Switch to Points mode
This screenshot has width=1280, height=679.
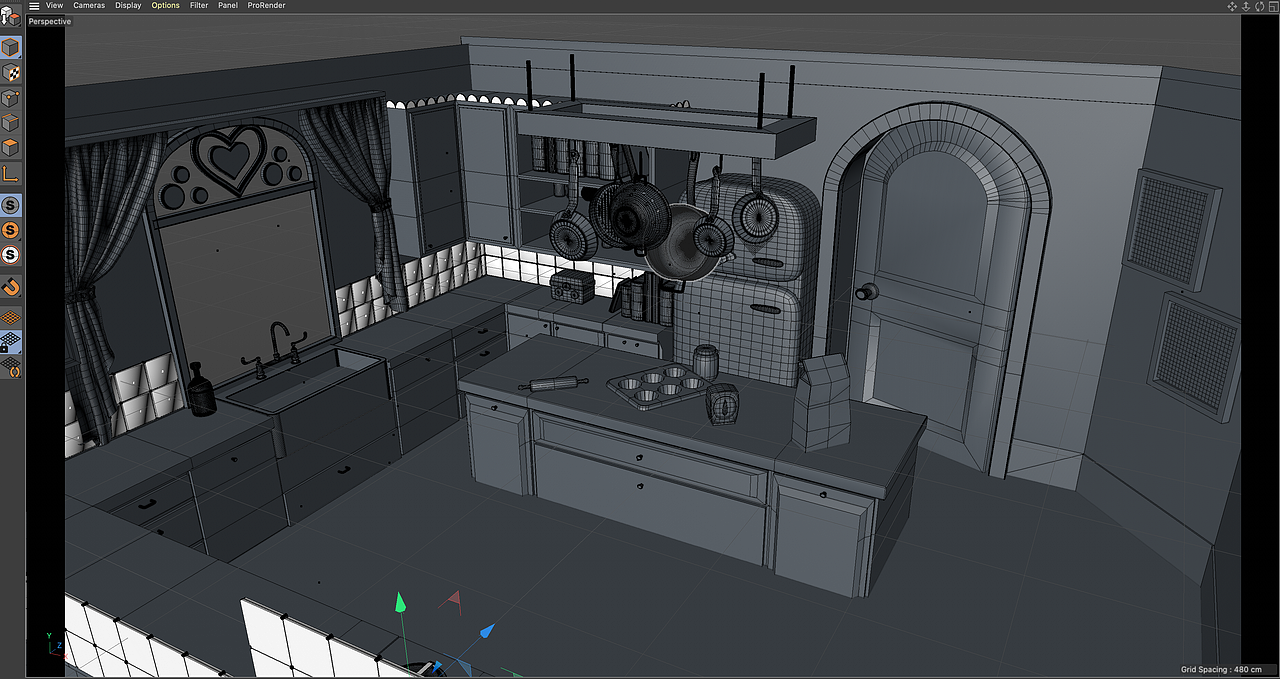(x=11, y=98)
